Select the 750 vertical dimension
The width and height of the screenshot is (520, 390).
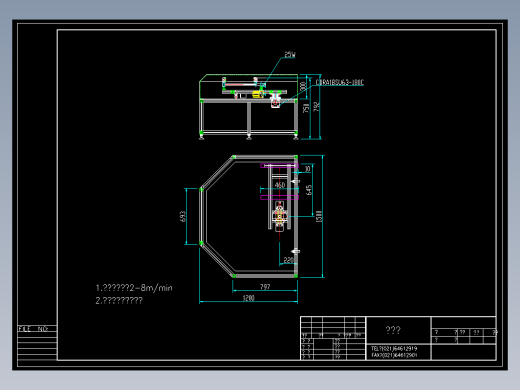tap(306, 108)
